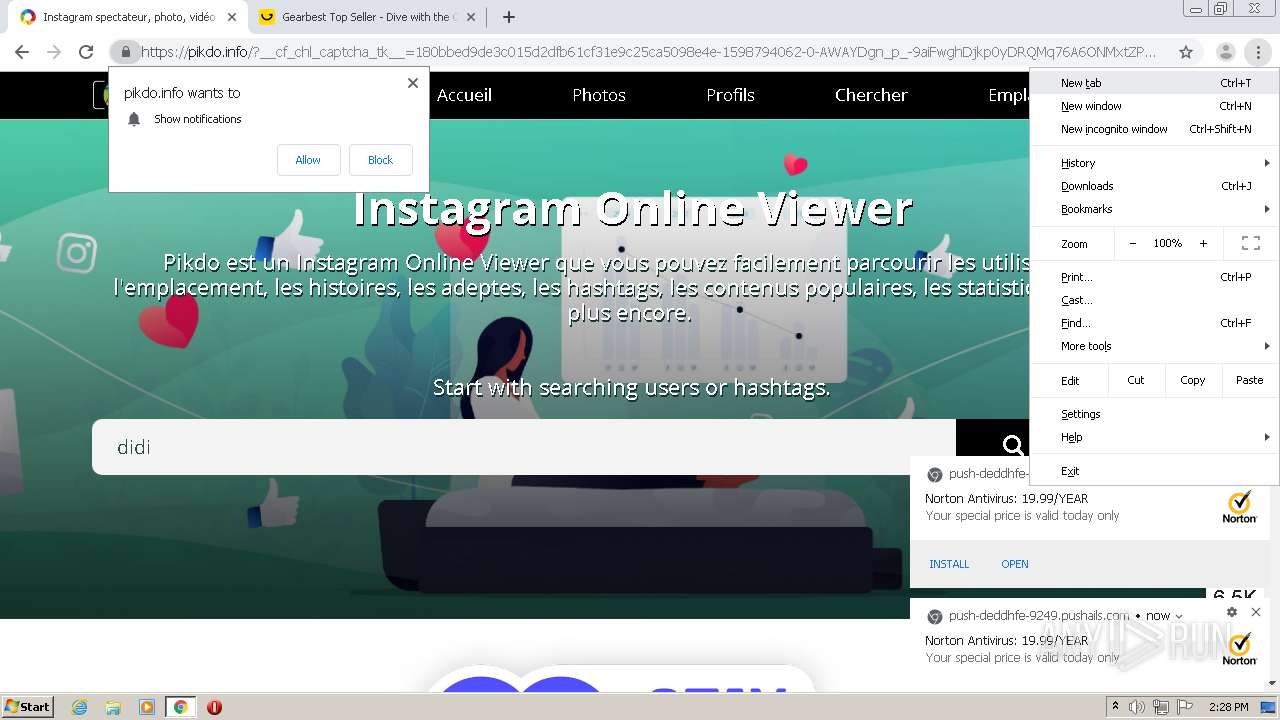This screenshot has width=1280, height=720.
Task: Open Chercher navigation link
Action: [871, 95]
